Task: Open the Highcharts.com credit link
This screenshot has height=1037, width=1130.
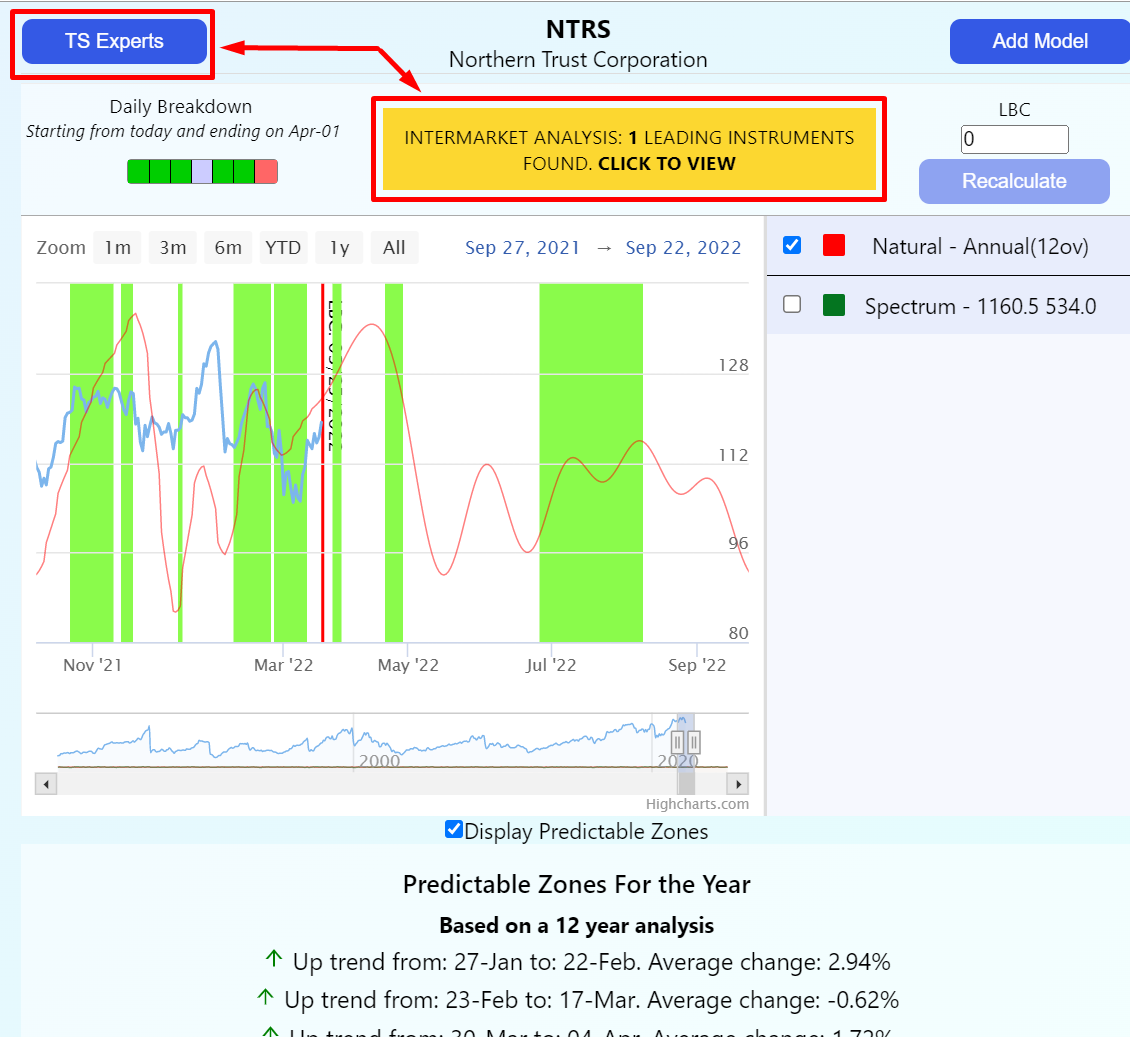Action: coord(697,804)
